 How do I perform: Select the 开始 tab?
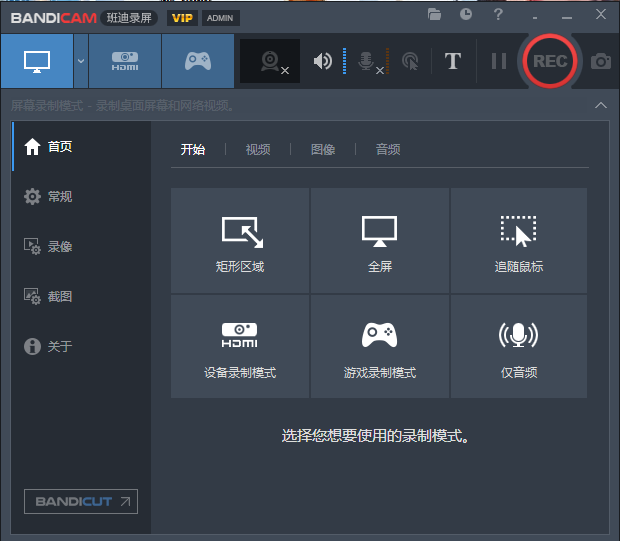pyautogui.click(x=193, y=149)
